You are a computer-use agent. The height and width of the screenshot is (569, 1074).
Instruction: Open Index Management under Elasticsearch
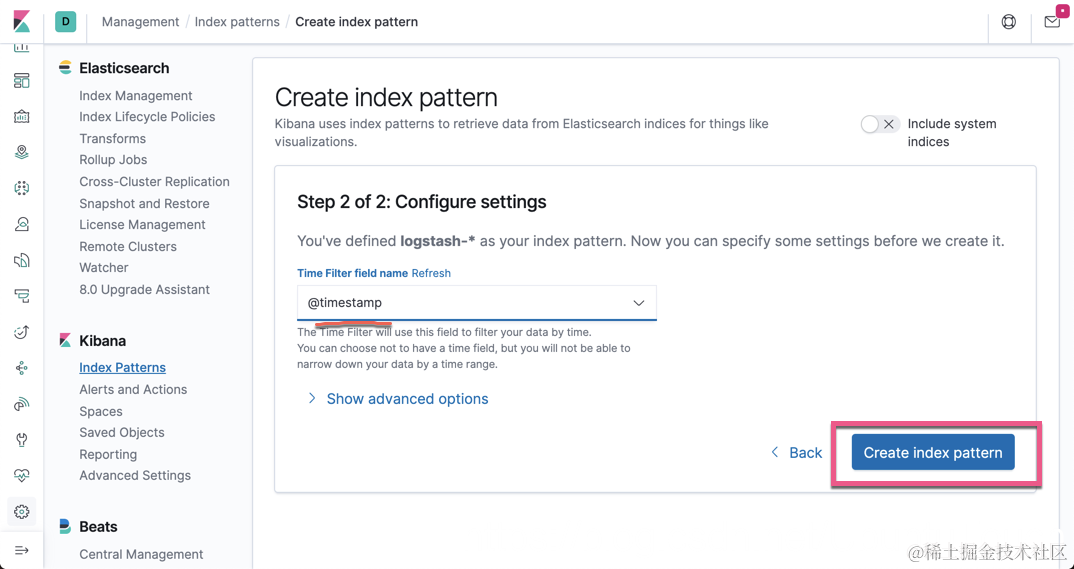[136, 96]
